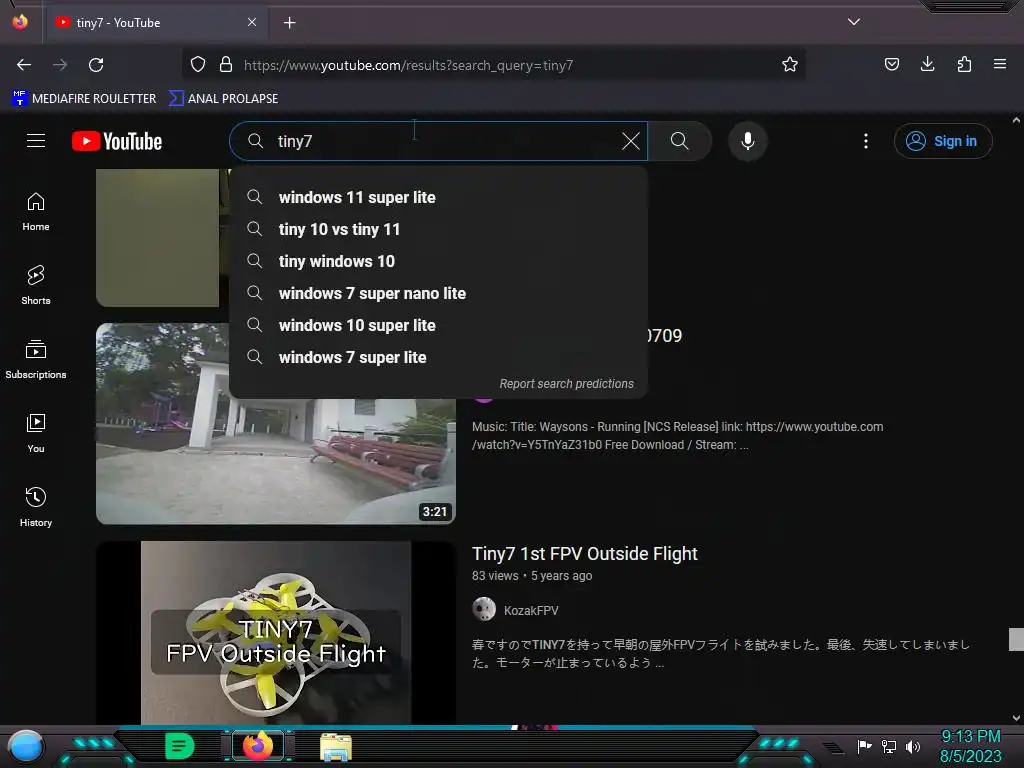Click 'Report search predictions' link
The height and width of the screenshot is (768, 1024).
[566, 384]
